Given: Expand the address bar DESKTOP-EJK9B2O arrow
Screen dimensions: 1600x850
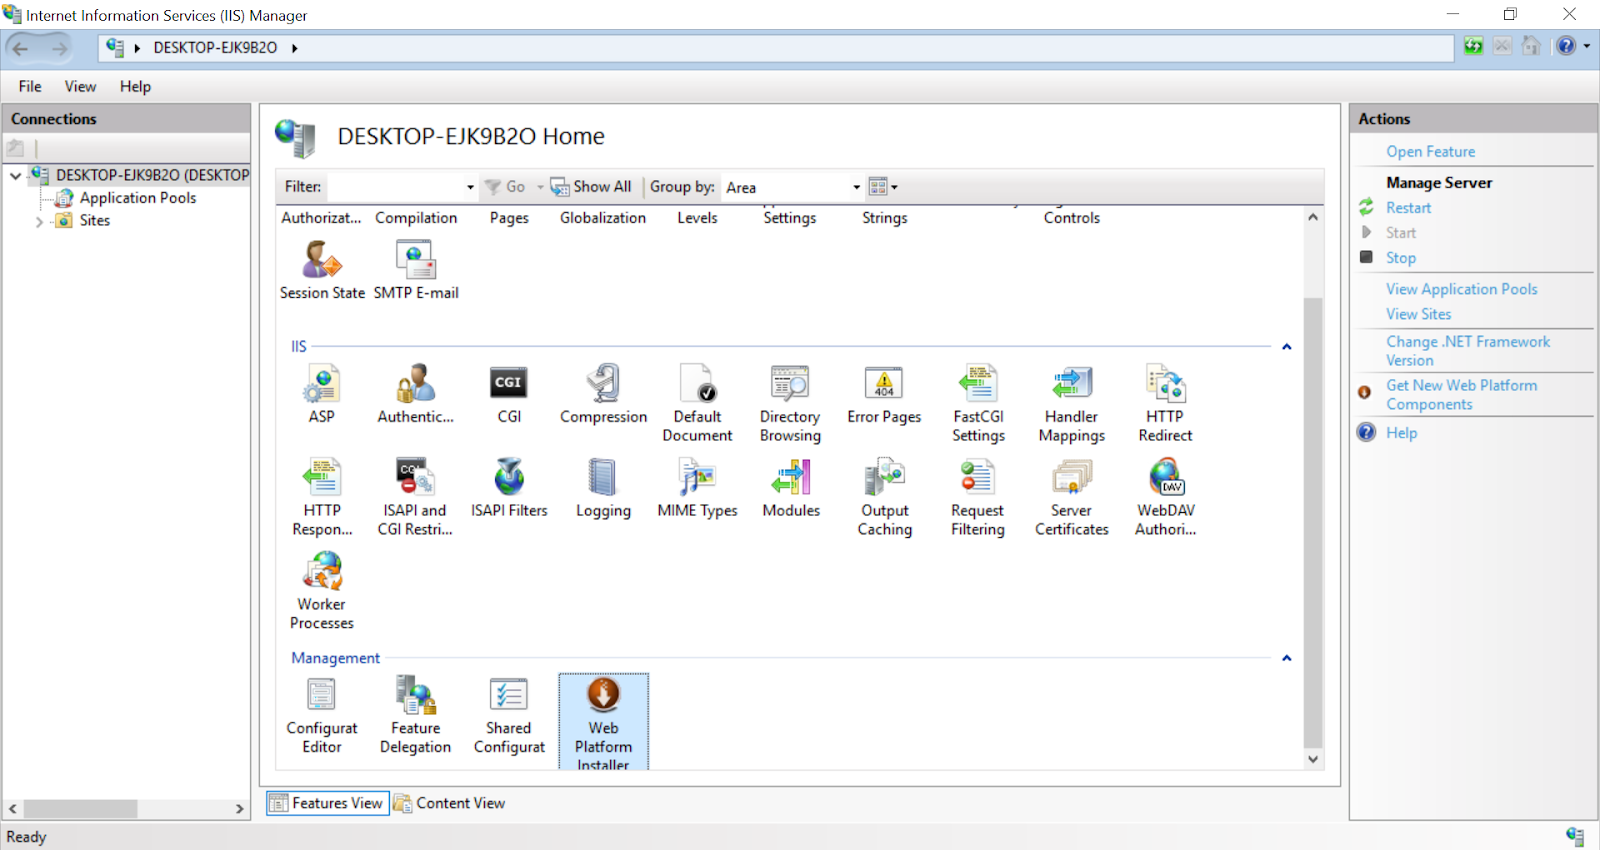Looking at the screenshot, I should coord(295,48).
